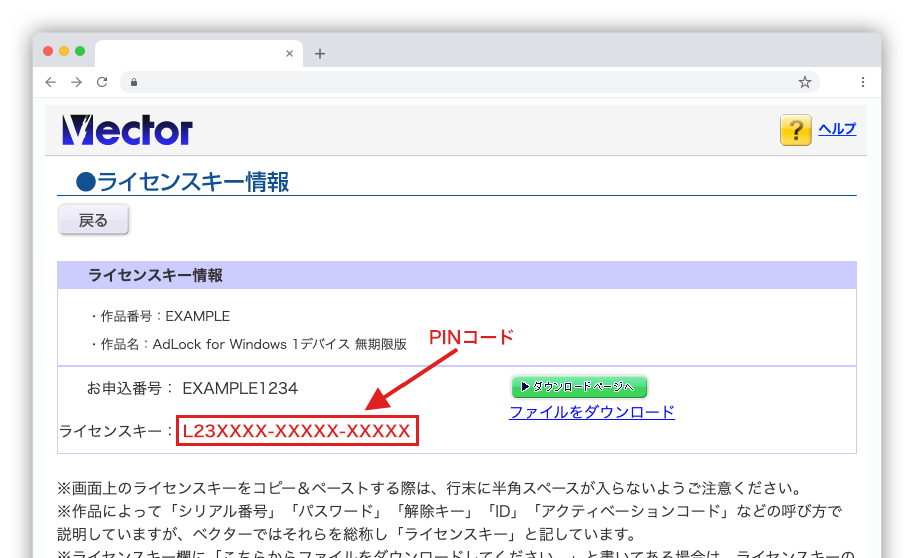Open the browser three-dot menu

tap(862, 82)
